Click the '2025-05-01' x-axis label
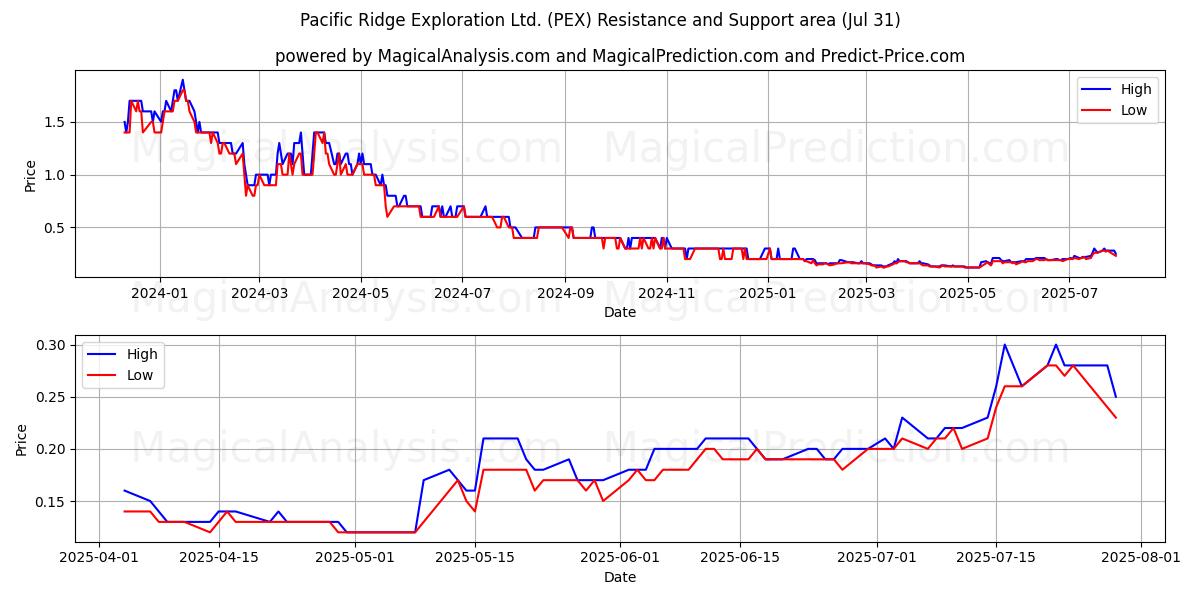 [355, 557]
